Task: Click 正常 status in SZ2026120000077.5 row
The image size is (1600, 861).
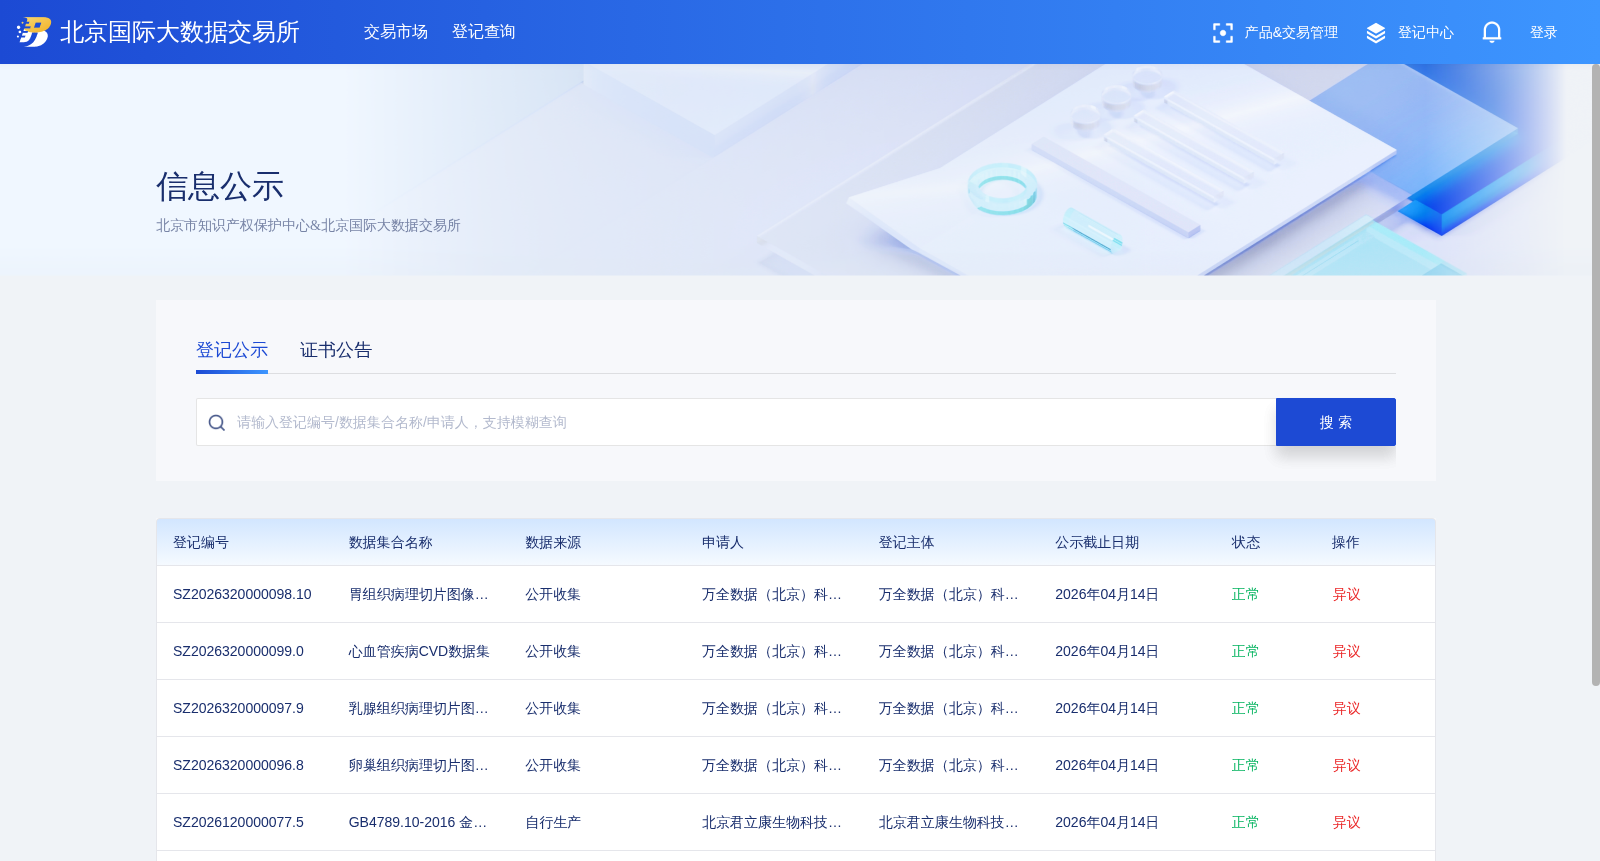Action: coord(1245,822)
